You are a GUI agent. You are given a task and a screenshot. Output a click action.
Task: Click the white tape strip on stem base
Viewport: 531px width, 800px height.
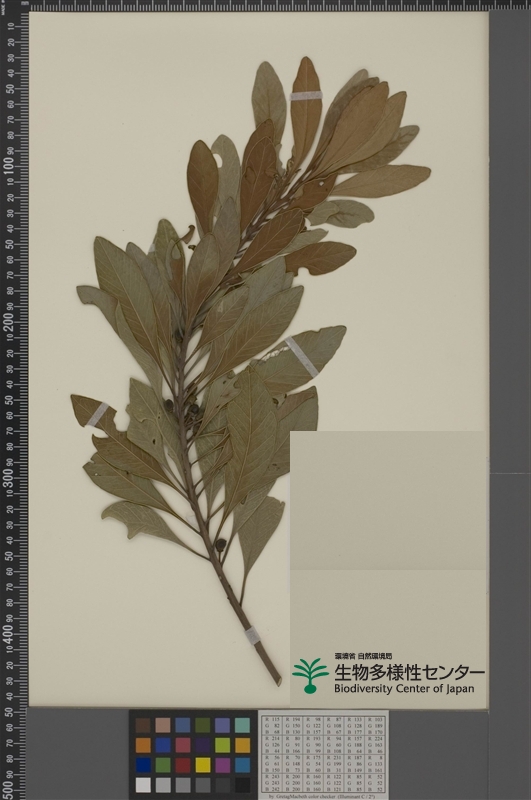pyautogui.click(x=252, y=636)
